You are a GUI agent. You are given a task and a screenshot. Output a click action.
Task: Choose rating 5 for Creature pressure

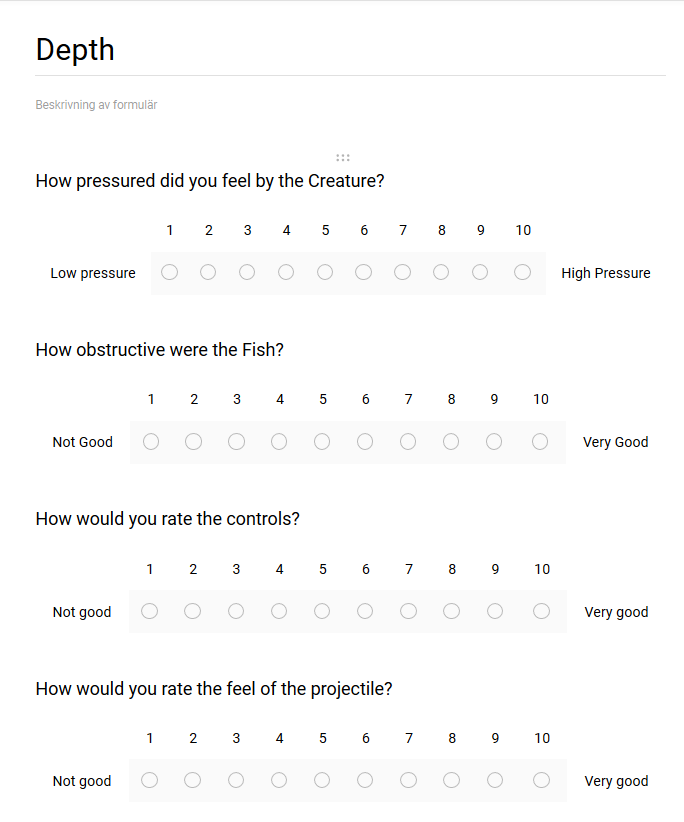pyautogui.click(x=325, y=272)
